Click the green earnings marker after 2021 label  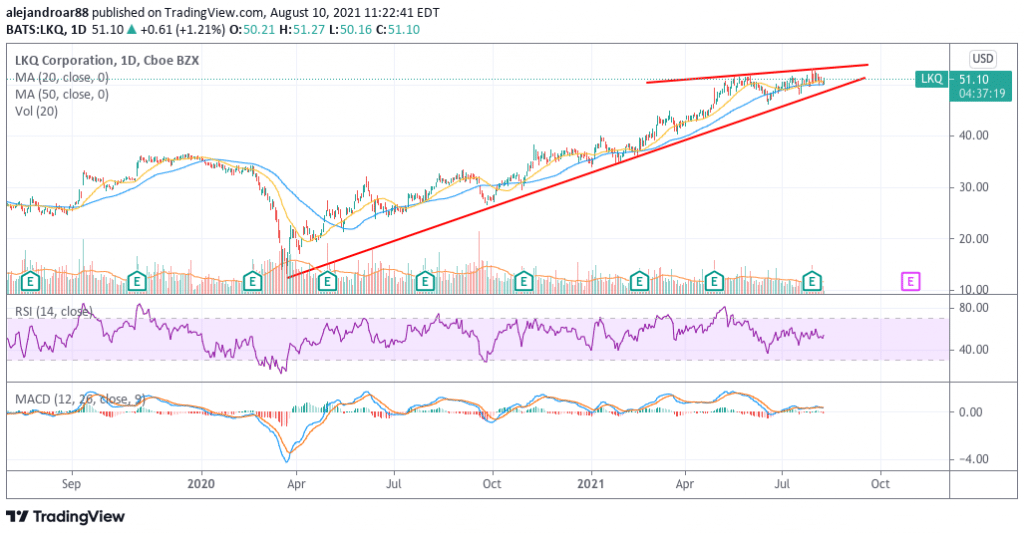point(639,282)
